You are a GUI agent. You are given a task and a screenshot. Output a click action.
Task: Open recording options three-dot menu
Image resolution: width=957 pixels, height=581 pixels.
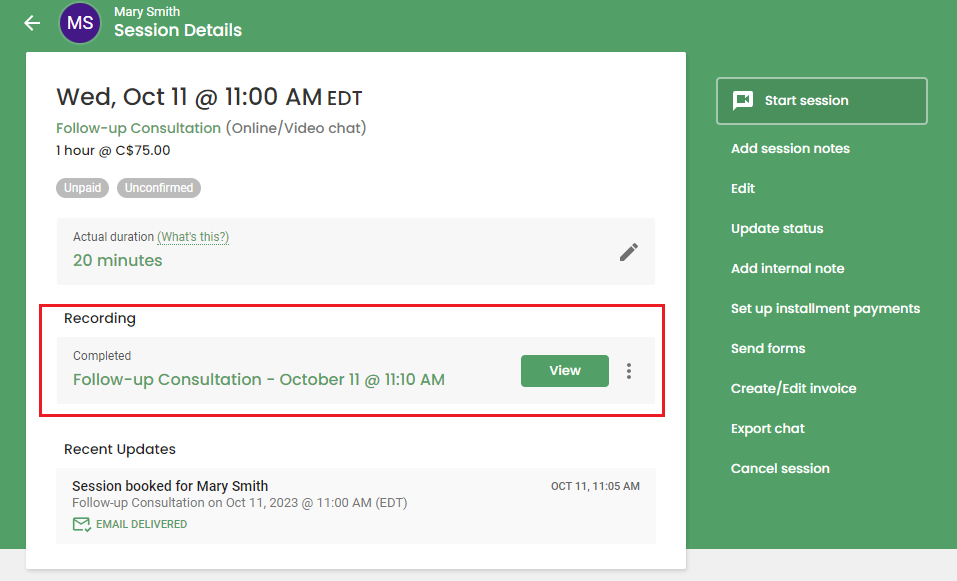(x=629, y=371)
